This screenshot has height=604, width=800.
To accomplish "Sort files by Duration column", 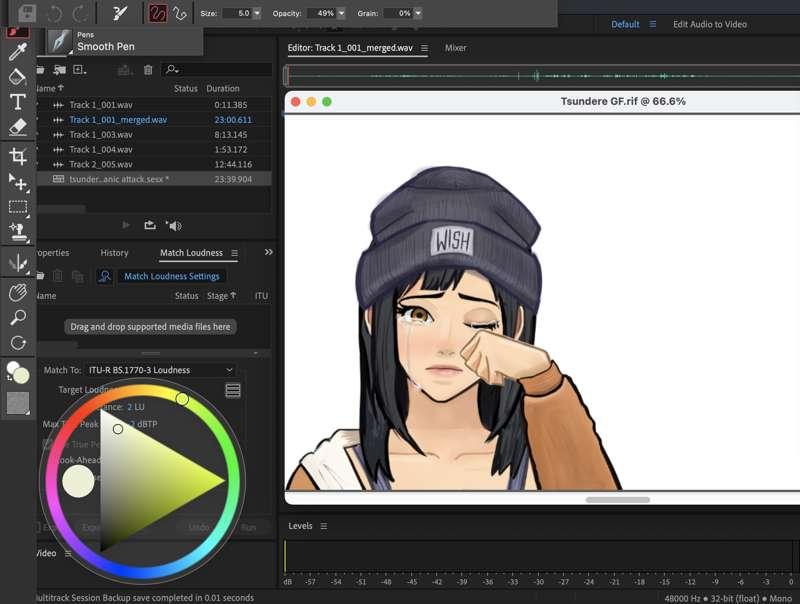I will [222, 88].
